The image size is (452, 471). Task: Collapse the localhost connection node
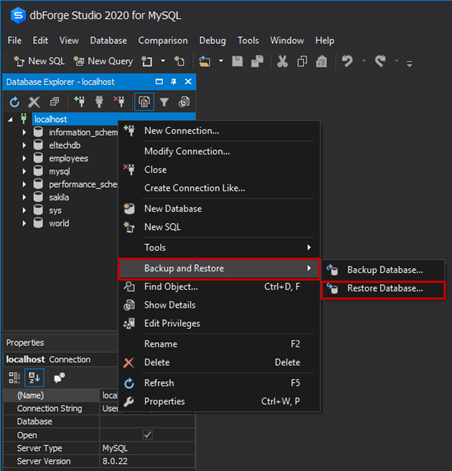click(x=10, y=119)
